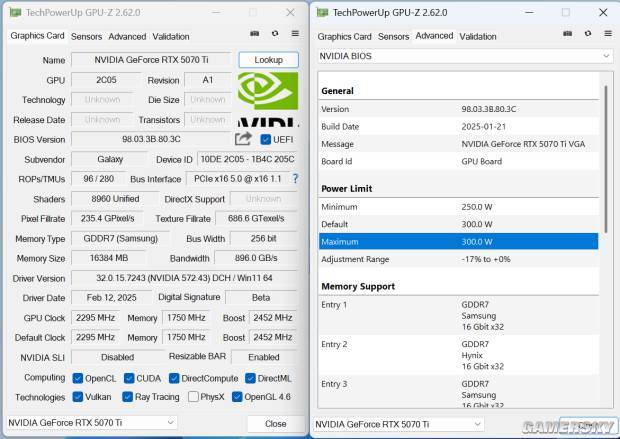Click the NVIDIA SLI Disabled field

tap(117, 357)
